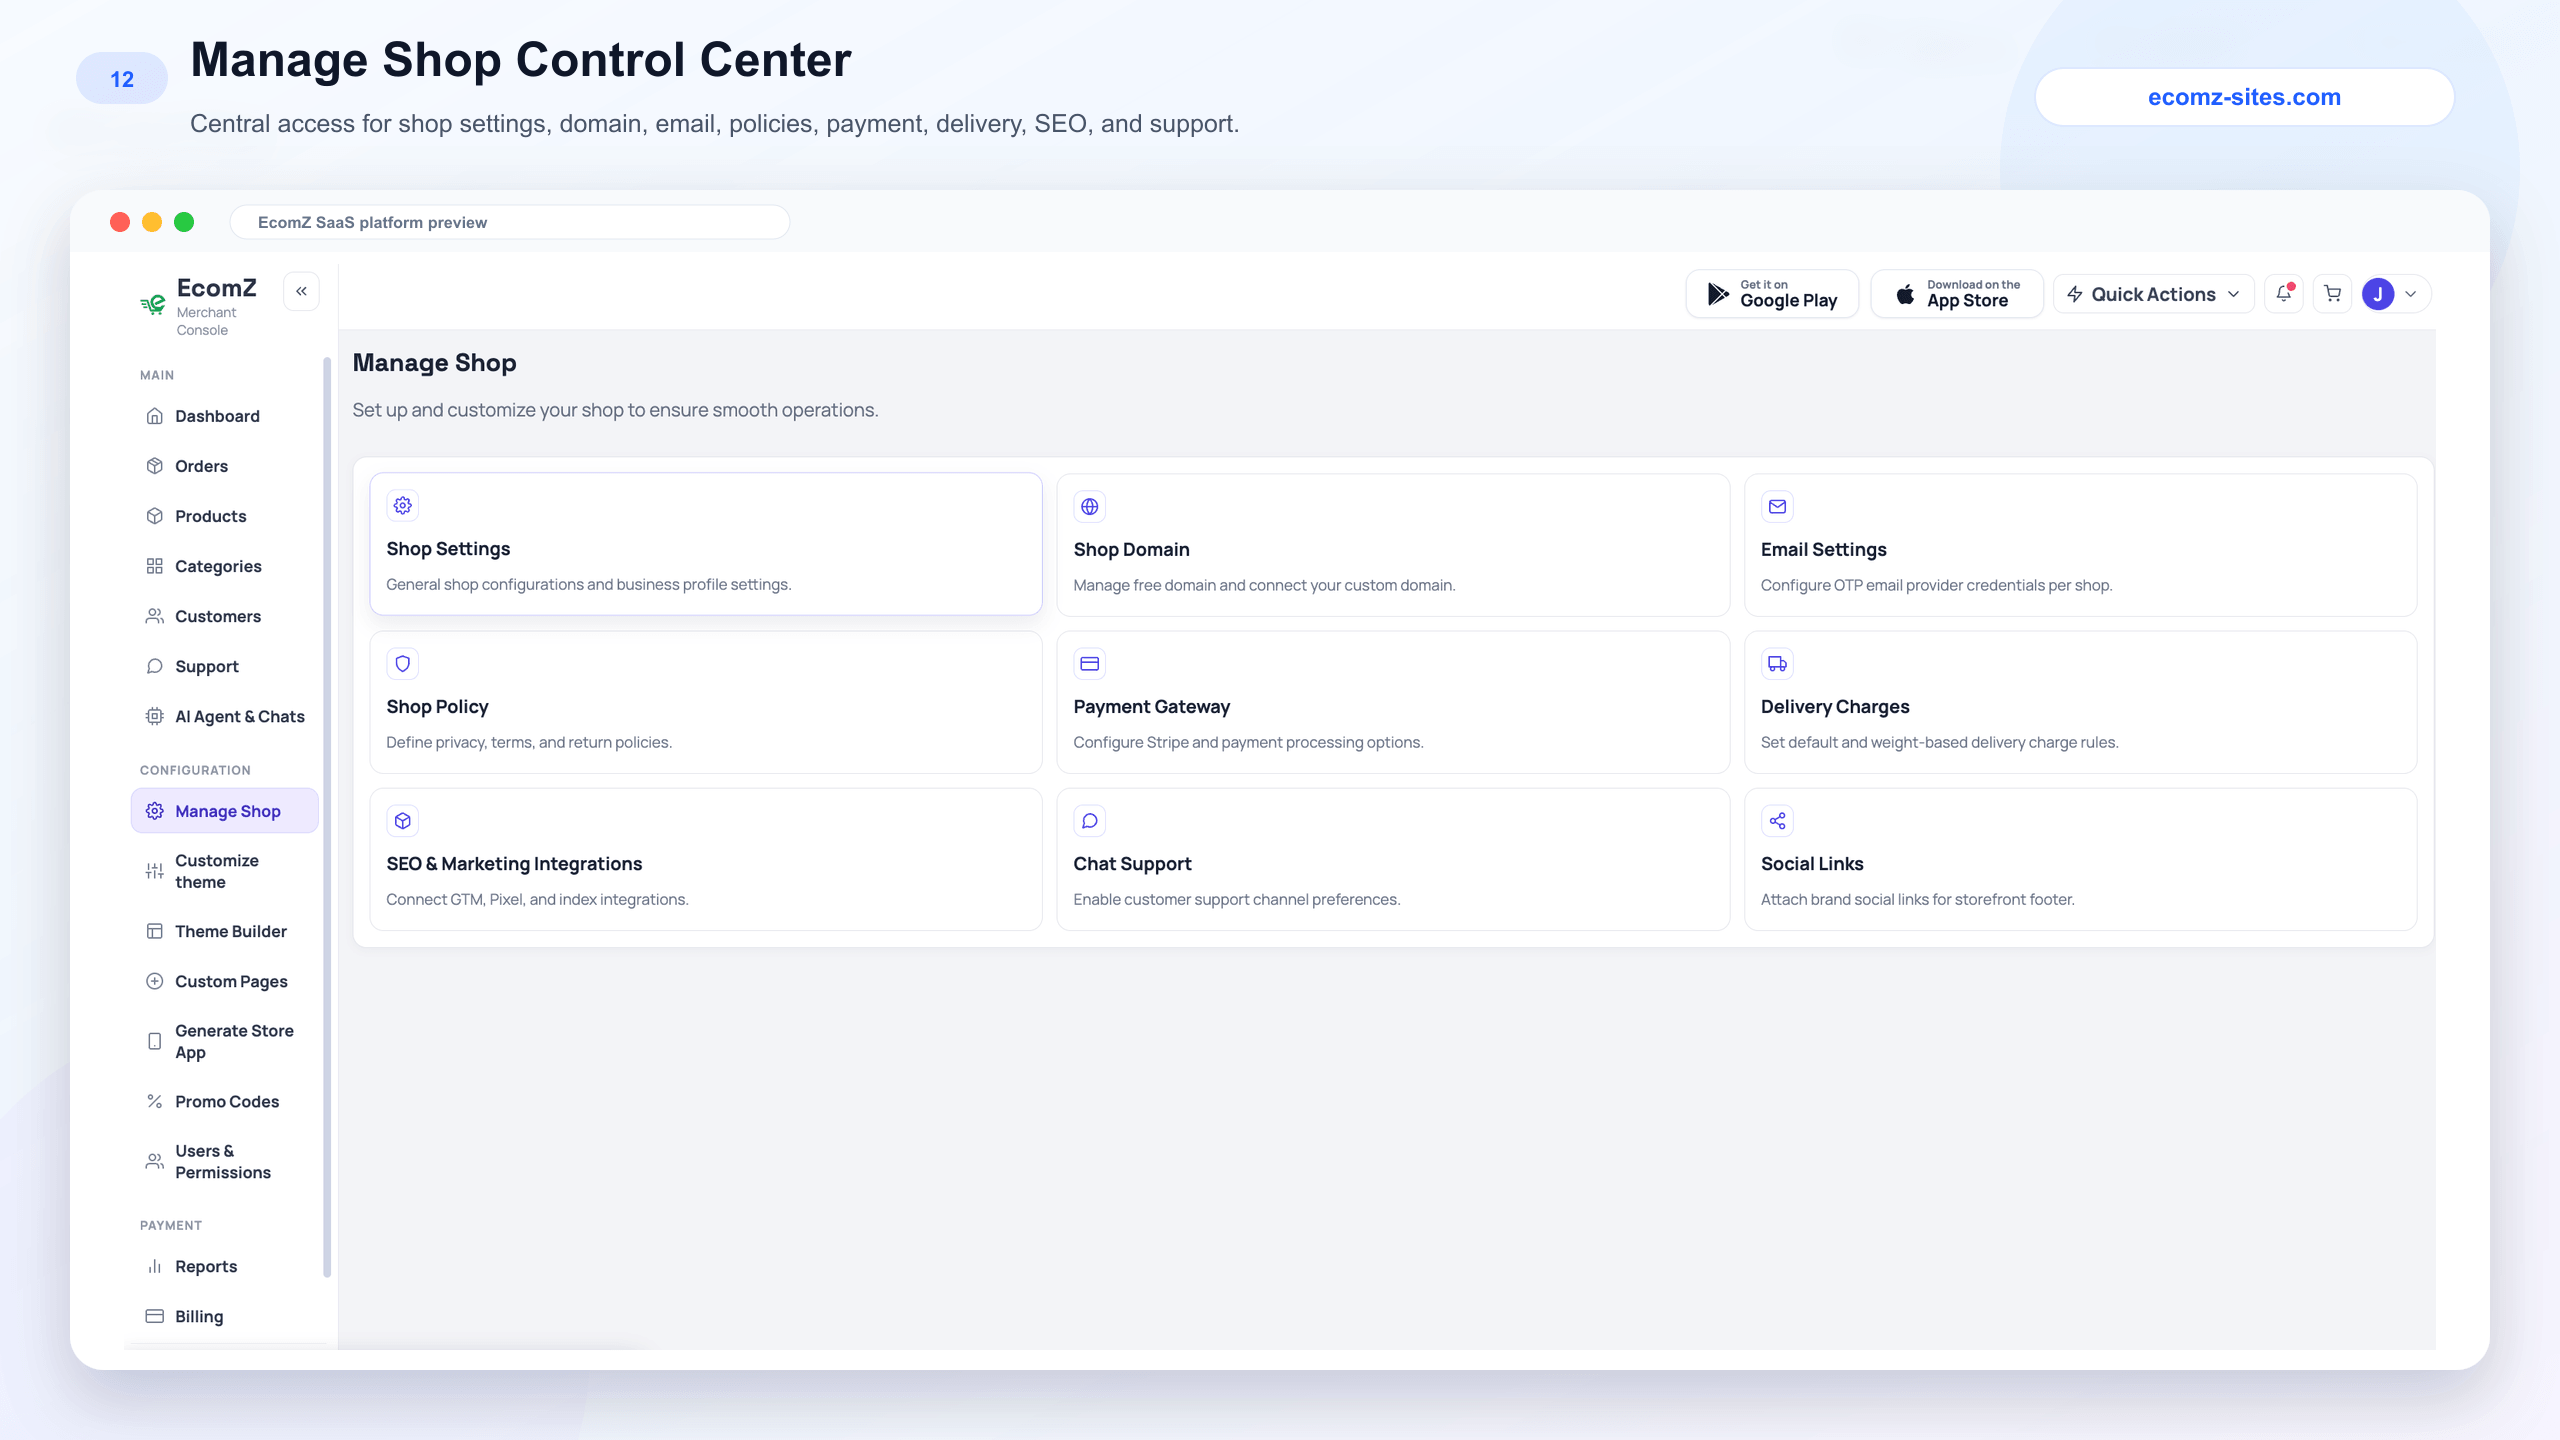Open Products in sidebar

(x=225, y=516)
